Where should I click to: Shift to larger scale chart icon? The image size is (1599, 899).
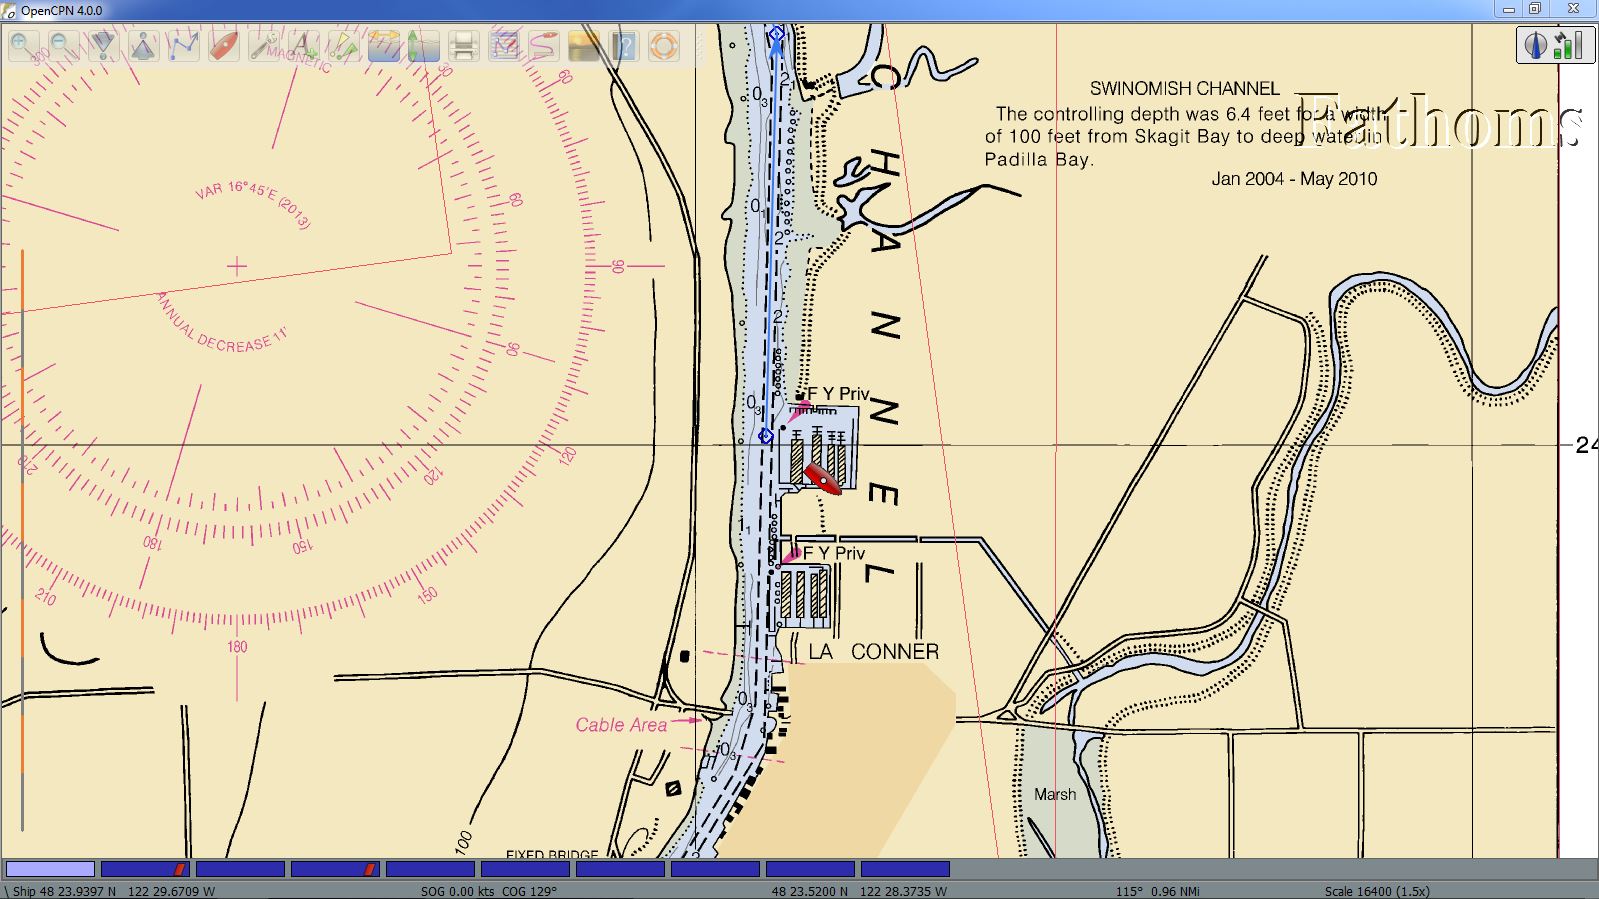click(x=103, y=46)
